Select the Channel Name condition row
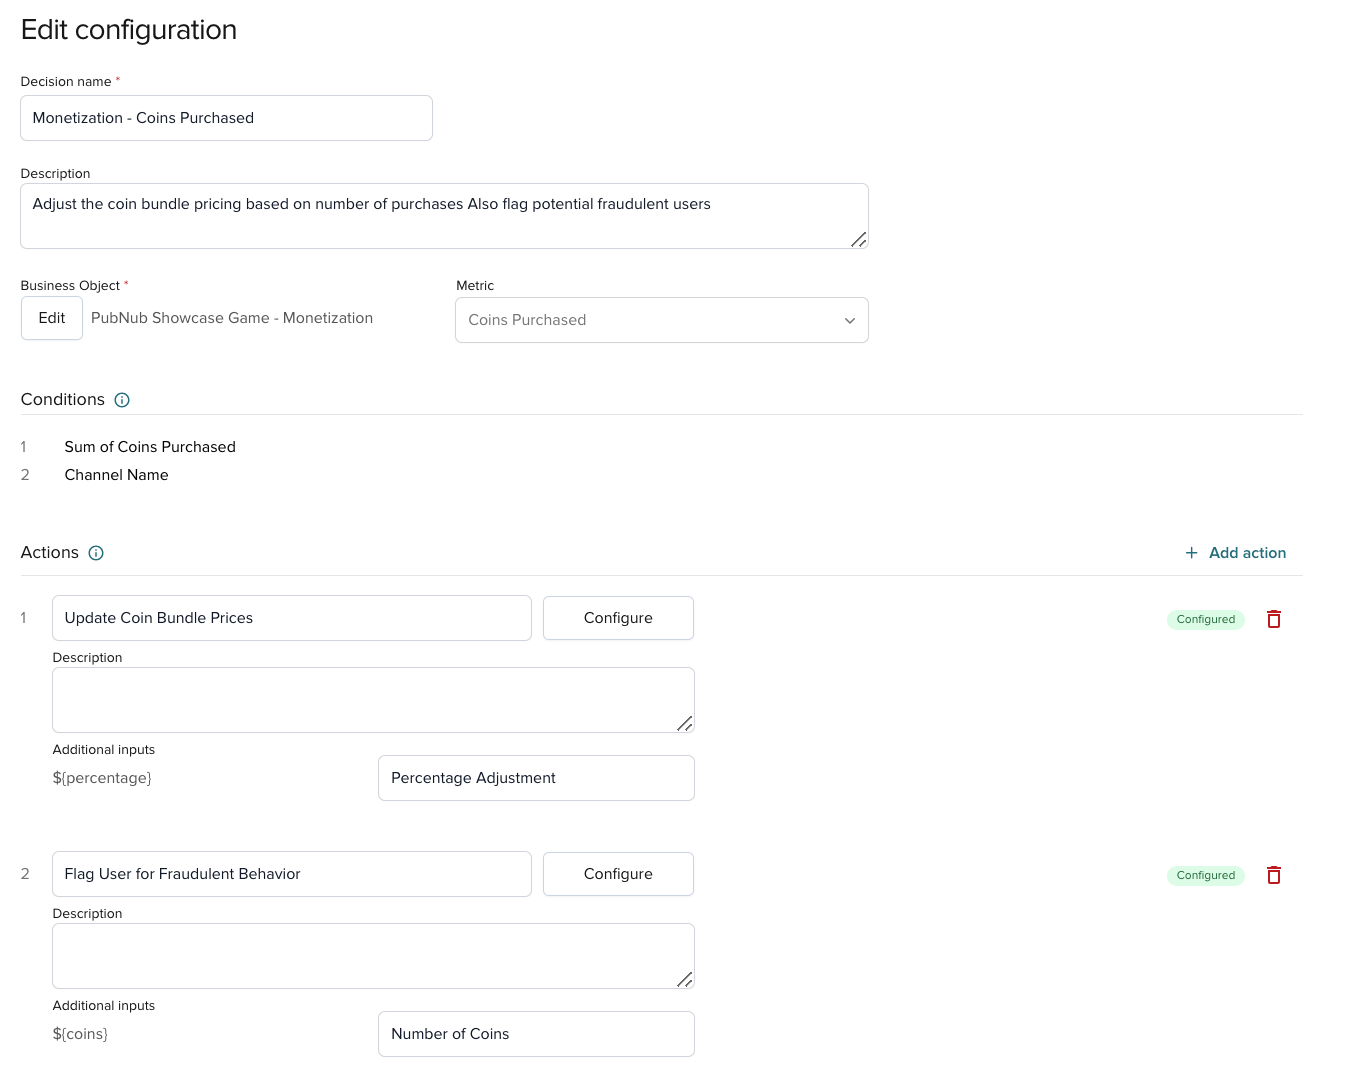Screen dimensions: 1370x1082 [x=116, y=475]
